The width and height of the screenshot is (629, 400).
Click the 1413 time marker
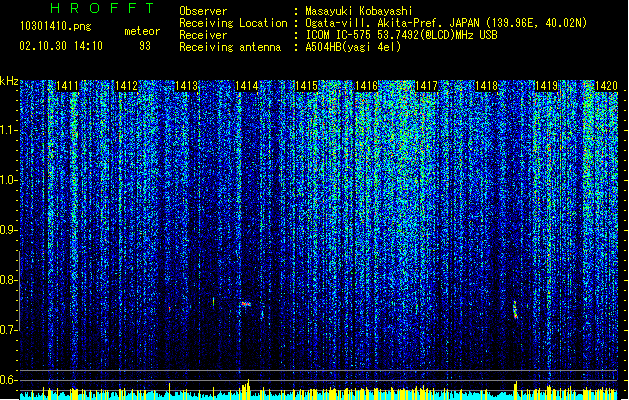(x=187, y=86)
